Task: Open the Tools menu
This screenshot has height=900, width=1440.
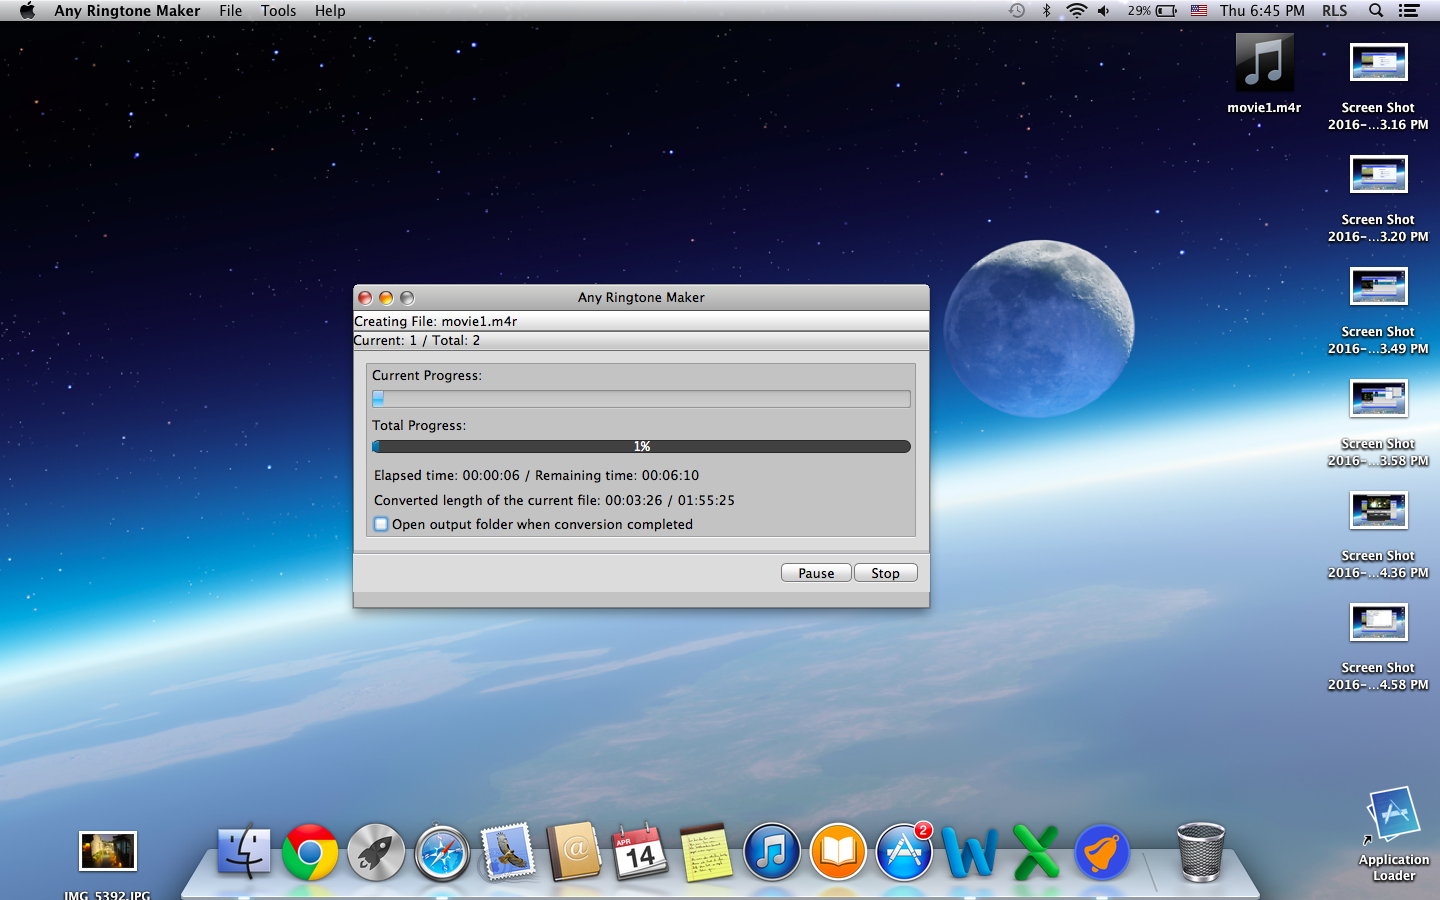Action: click(x=278, y=11)
